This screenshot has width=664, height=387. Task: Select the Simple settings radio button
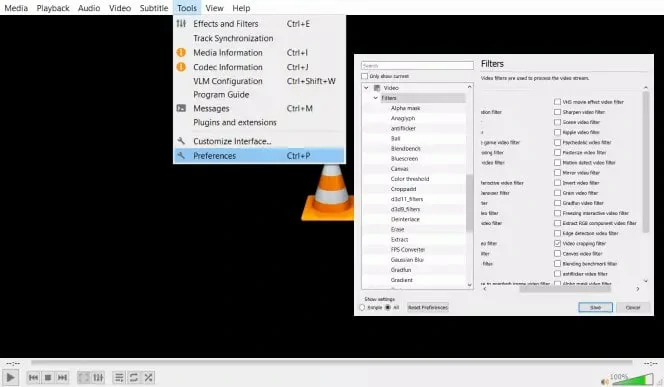(x=362, y=307)
